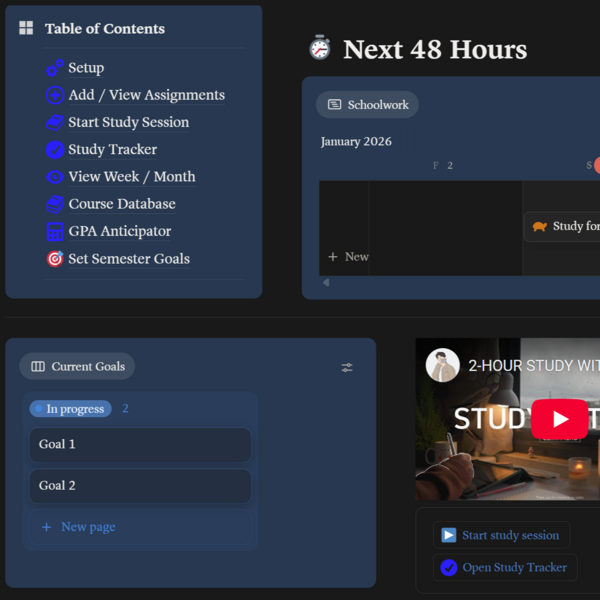Click the Course Database stacked books icon
The width and height of the screenshot is (600, 600).
coord(55,204)
